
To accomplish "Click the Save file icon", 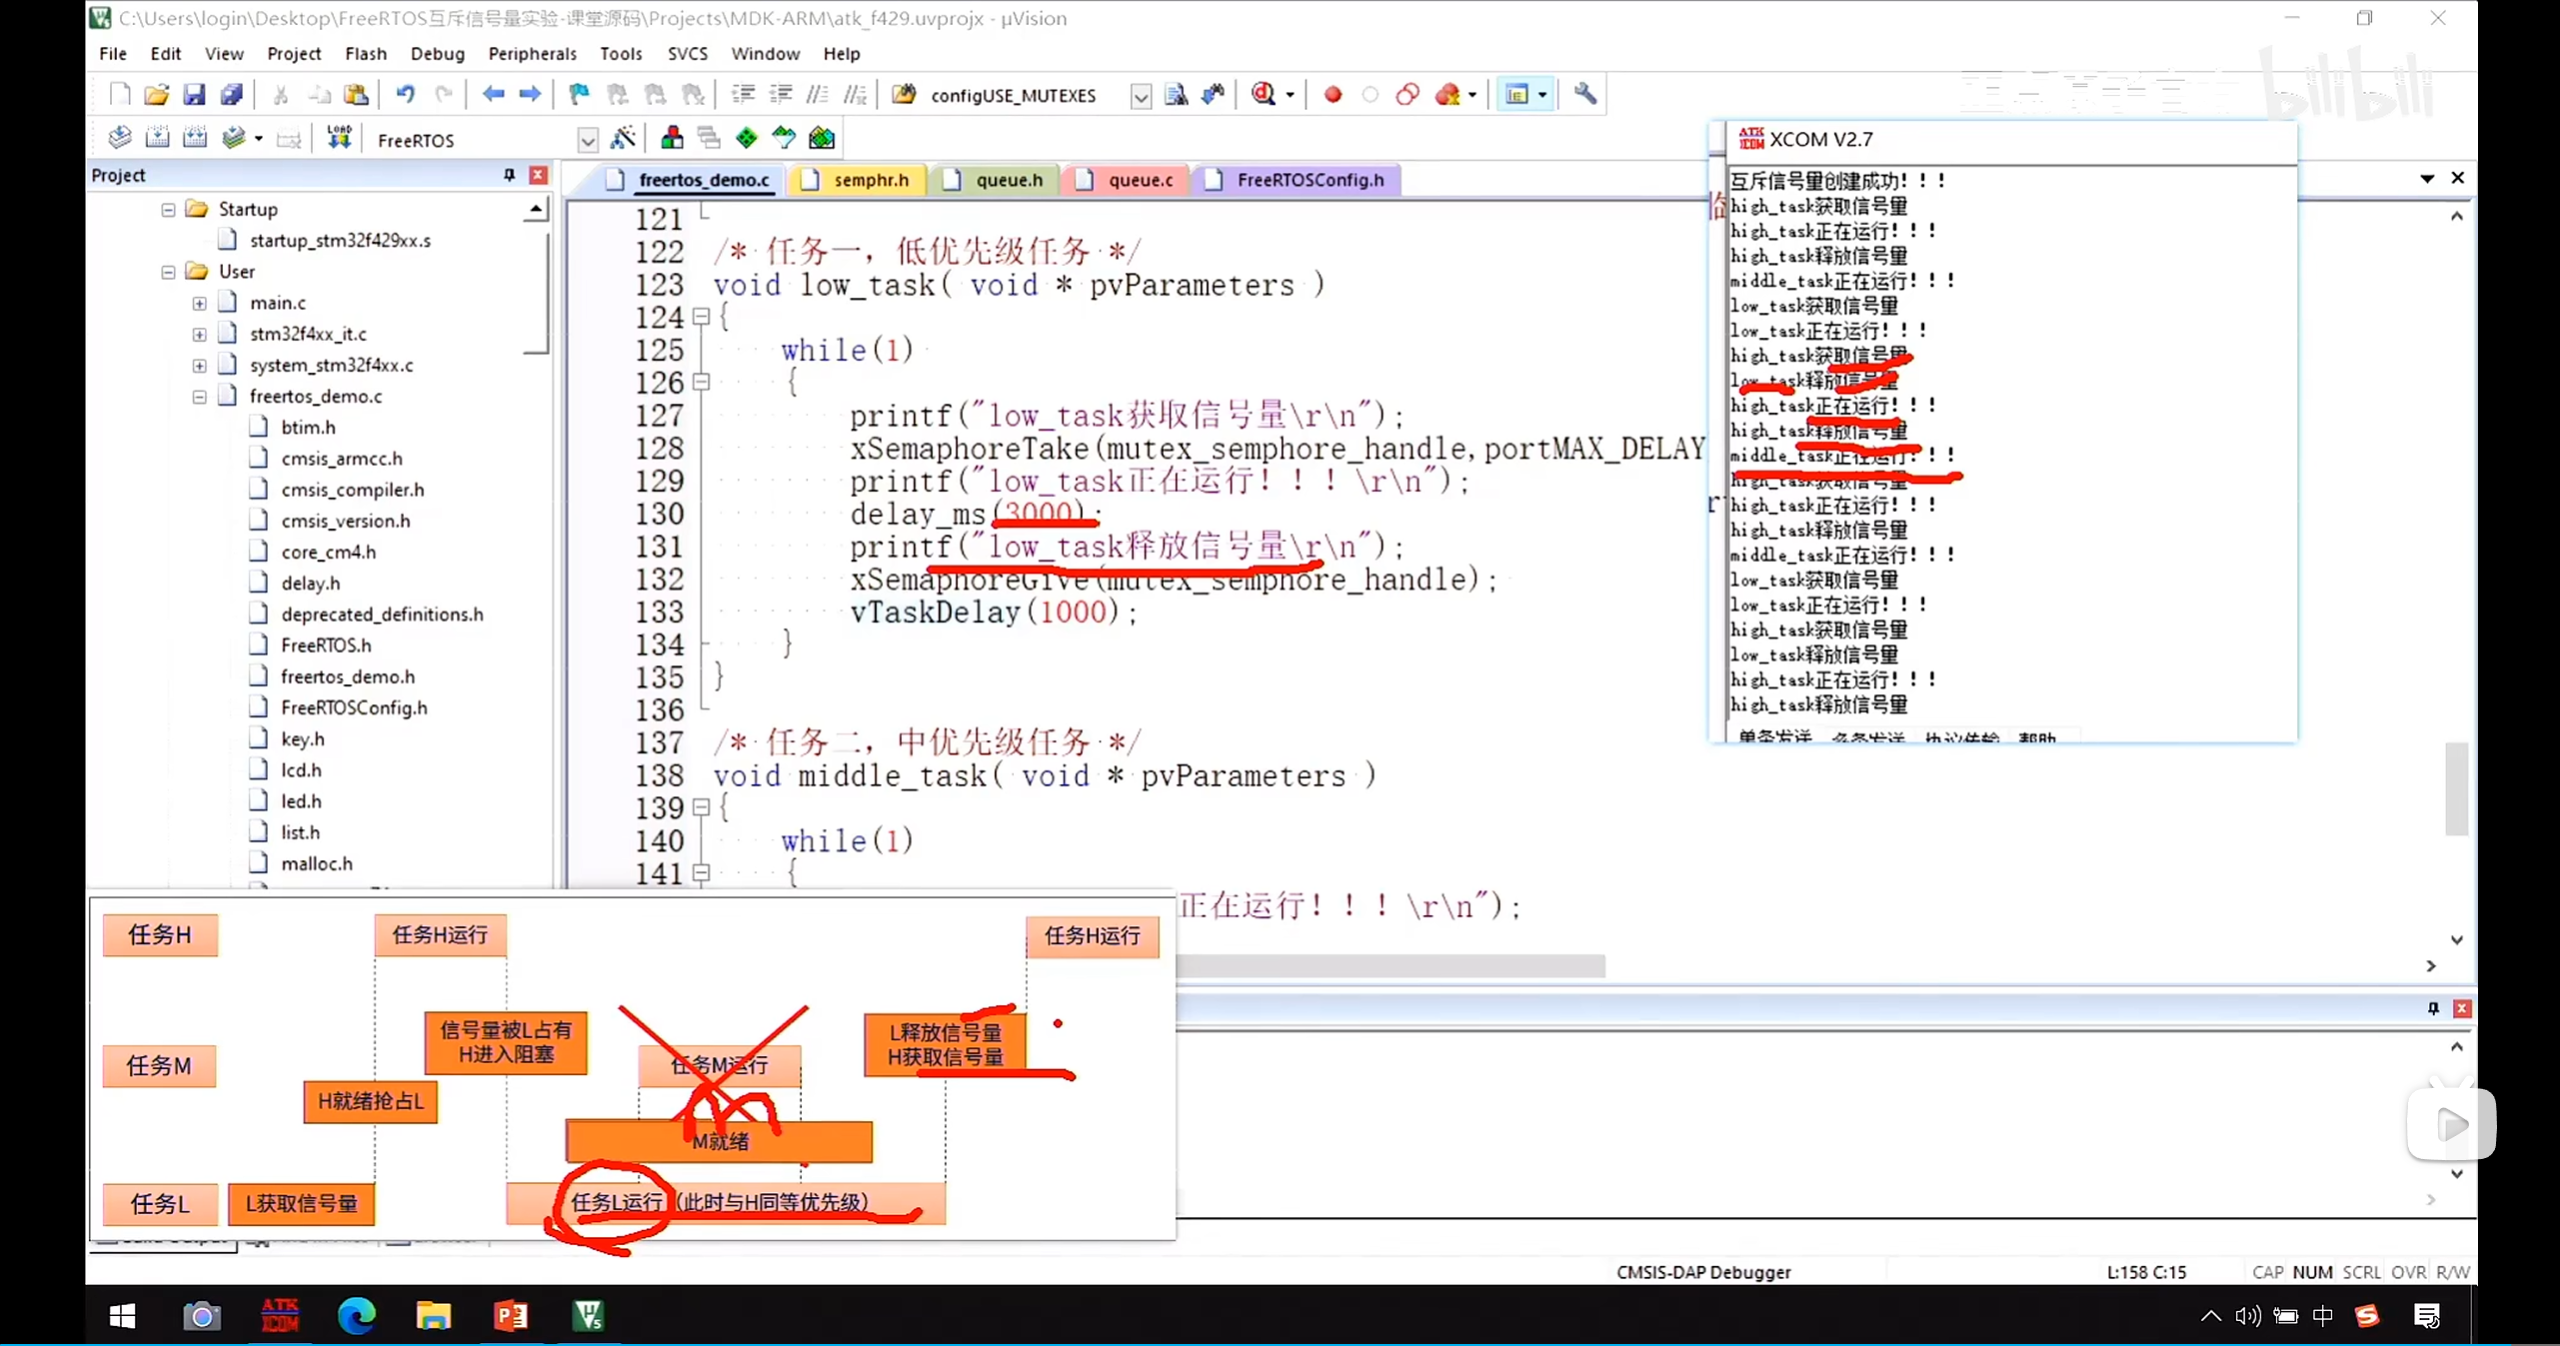I will pyautogui.click(x=194, y=94).
